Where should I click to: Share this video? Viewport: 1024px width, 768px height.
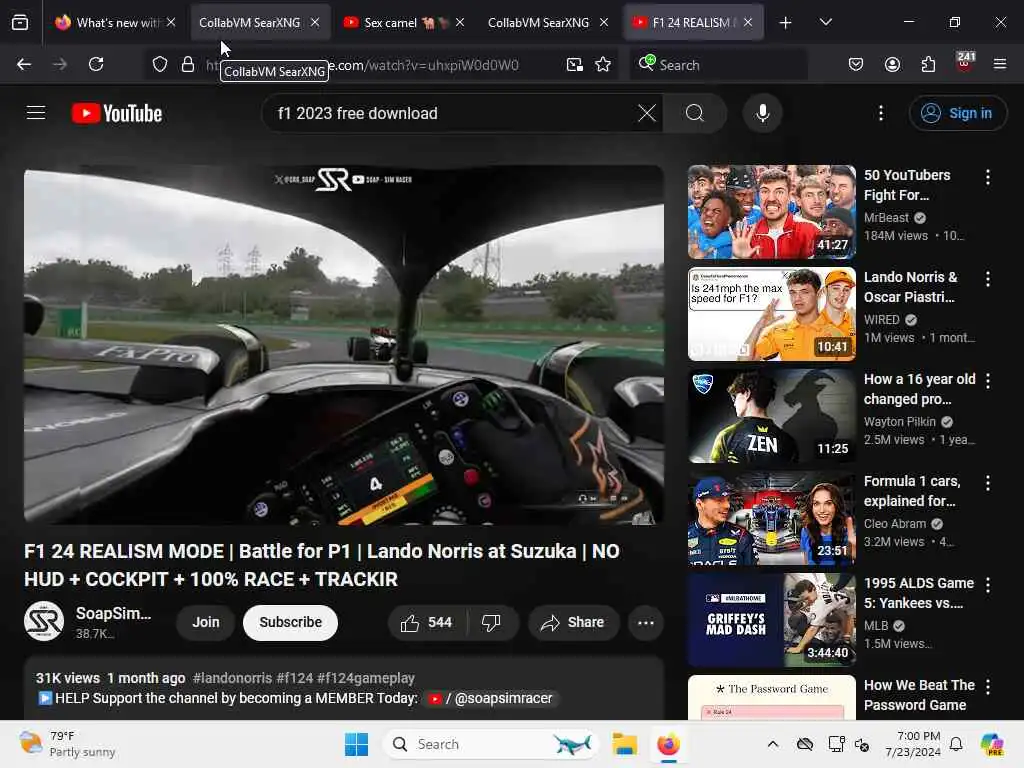tap(573, 622)
